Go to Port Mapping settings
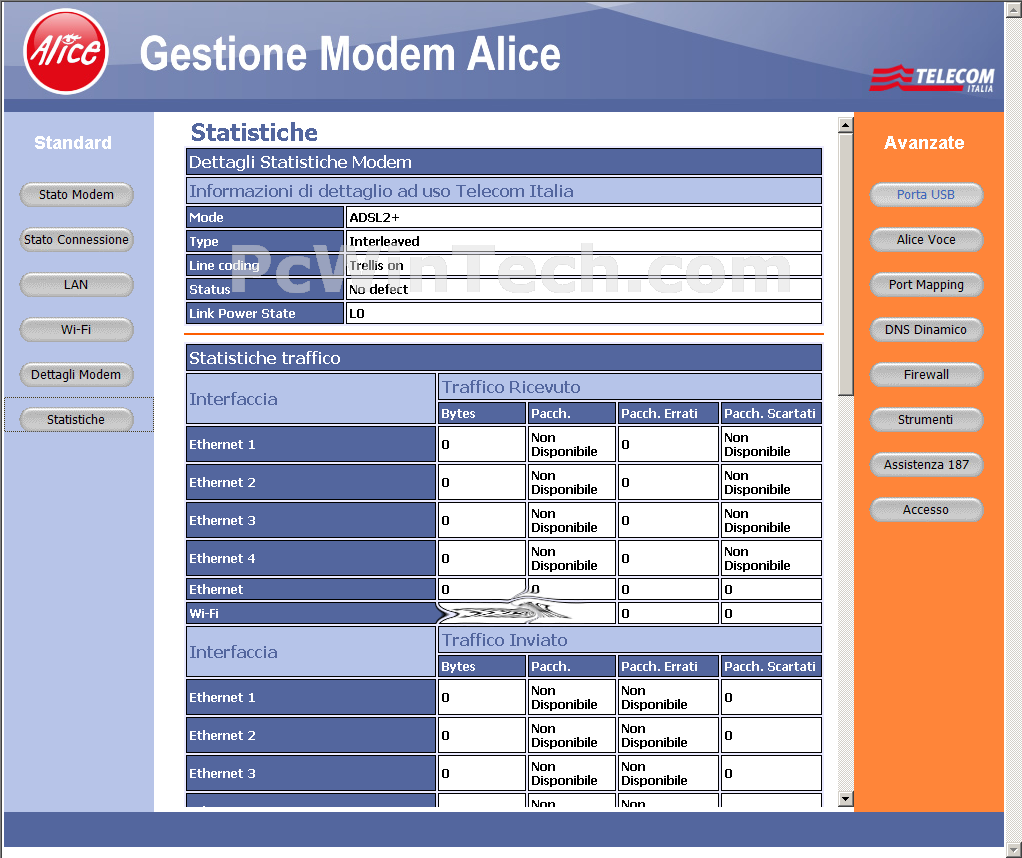This screenshot has height=858, width=1022. click(926, 284)
